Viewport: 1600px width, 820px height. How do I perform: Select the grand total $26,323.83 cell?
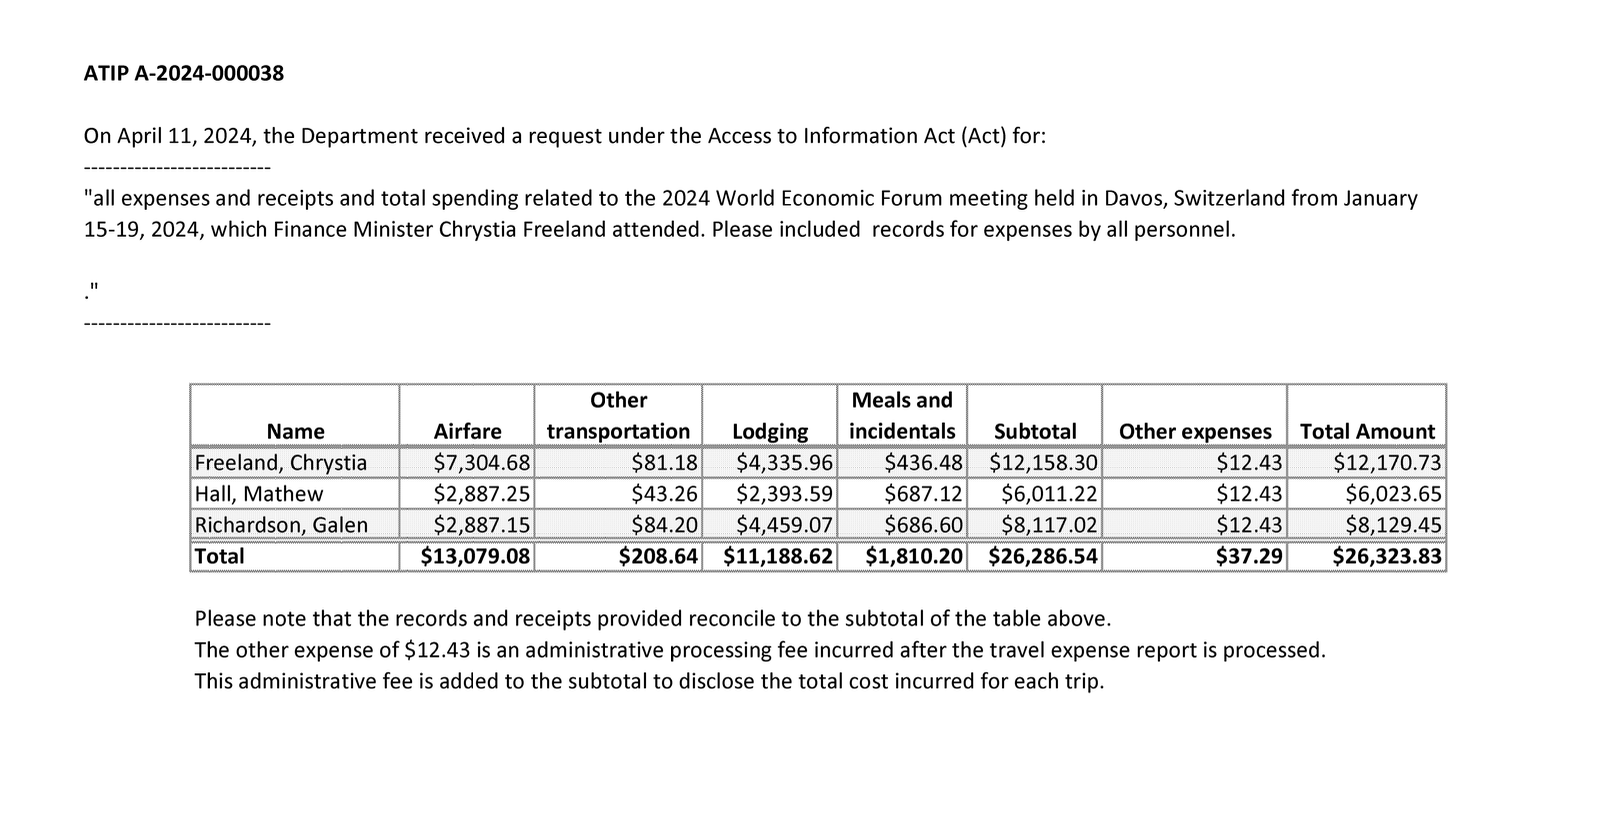(1386, 556)
